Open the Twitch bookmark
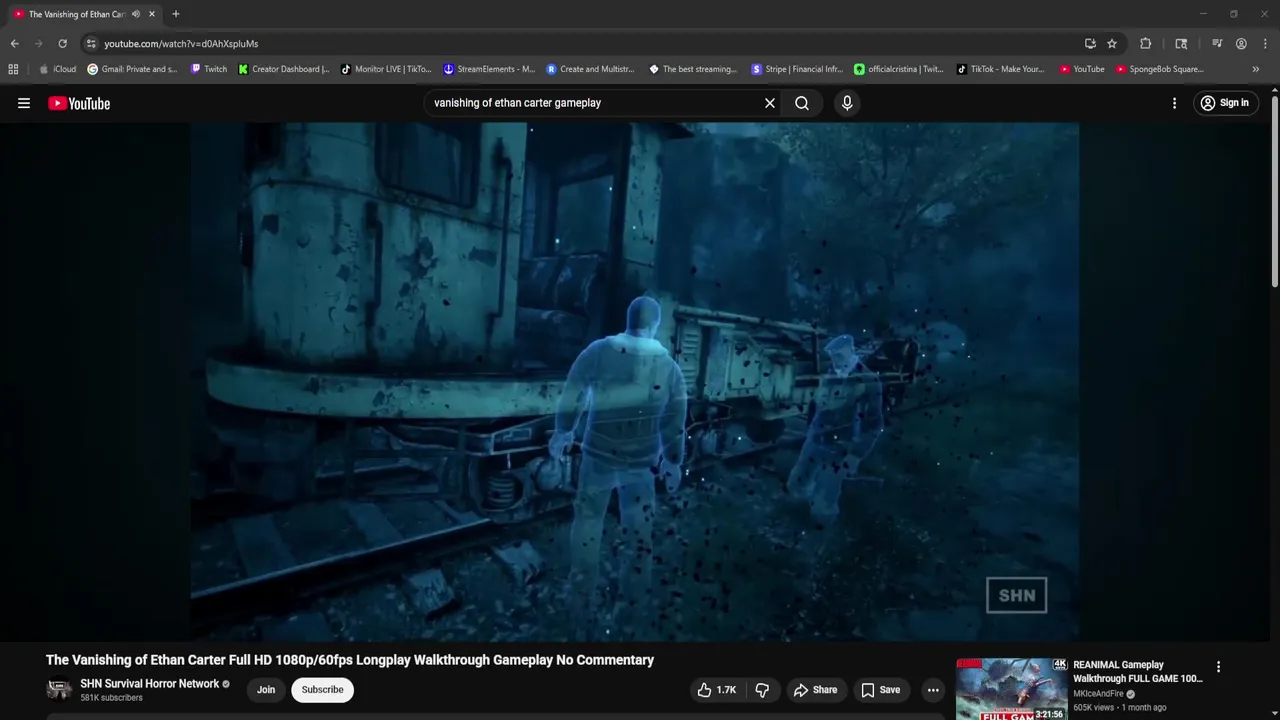Viewport: 1280px width, 720px height. pyautogui.click(x=209, y=69)
